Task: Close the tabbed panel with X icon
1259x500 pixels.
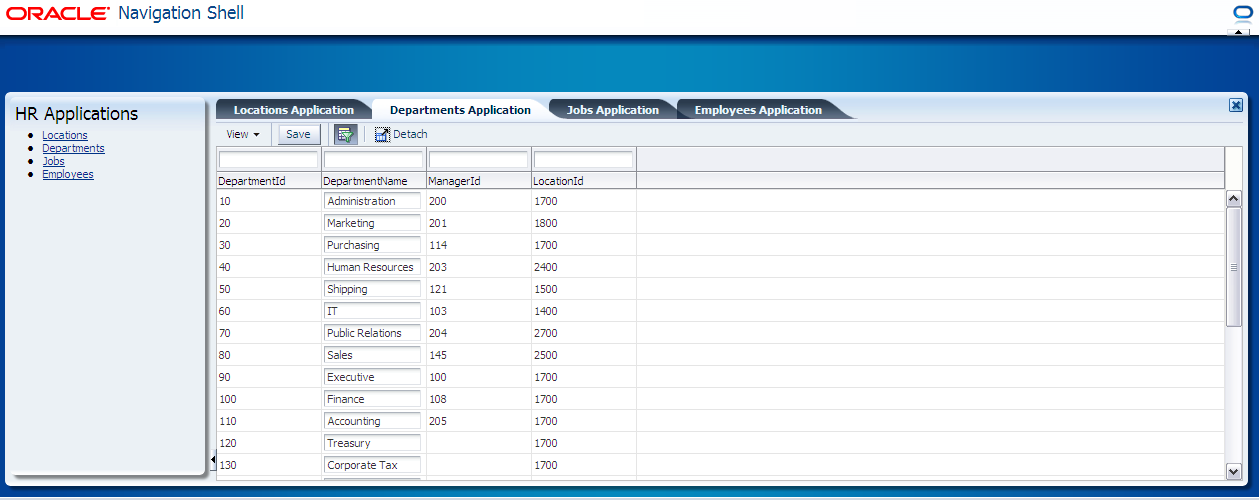Action: coord(1236,105)
